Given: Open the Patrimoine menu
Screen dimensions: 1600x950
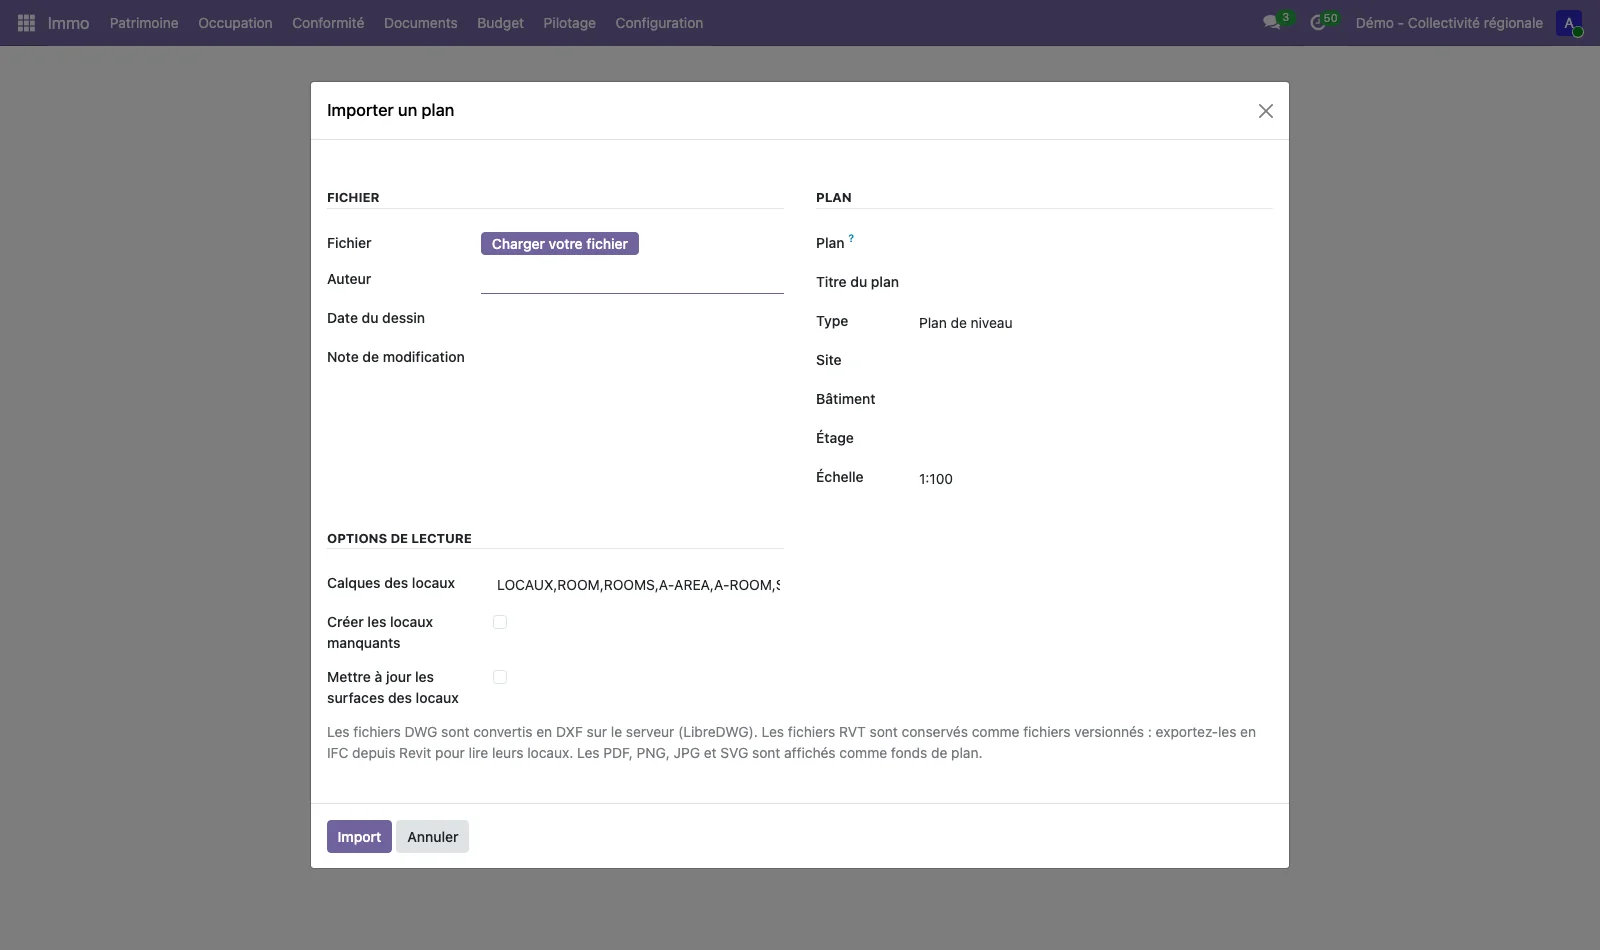Looking at the screenshot, I should pos(144,23).
